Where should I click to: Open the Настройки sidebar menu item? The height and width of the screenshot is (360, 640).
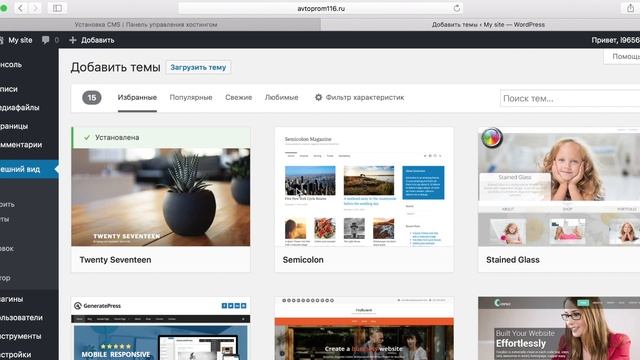[x=29, y=354]
